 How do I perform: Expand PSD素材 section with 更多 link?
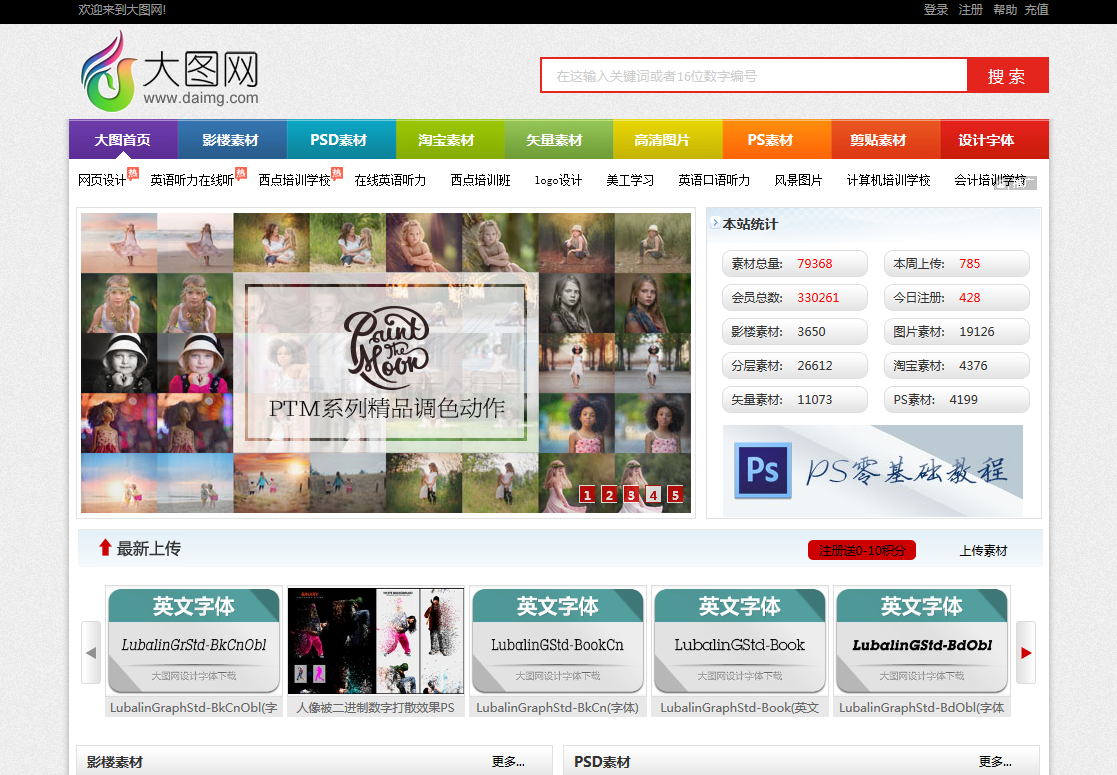pyautogui.click(x=995, y=762)
